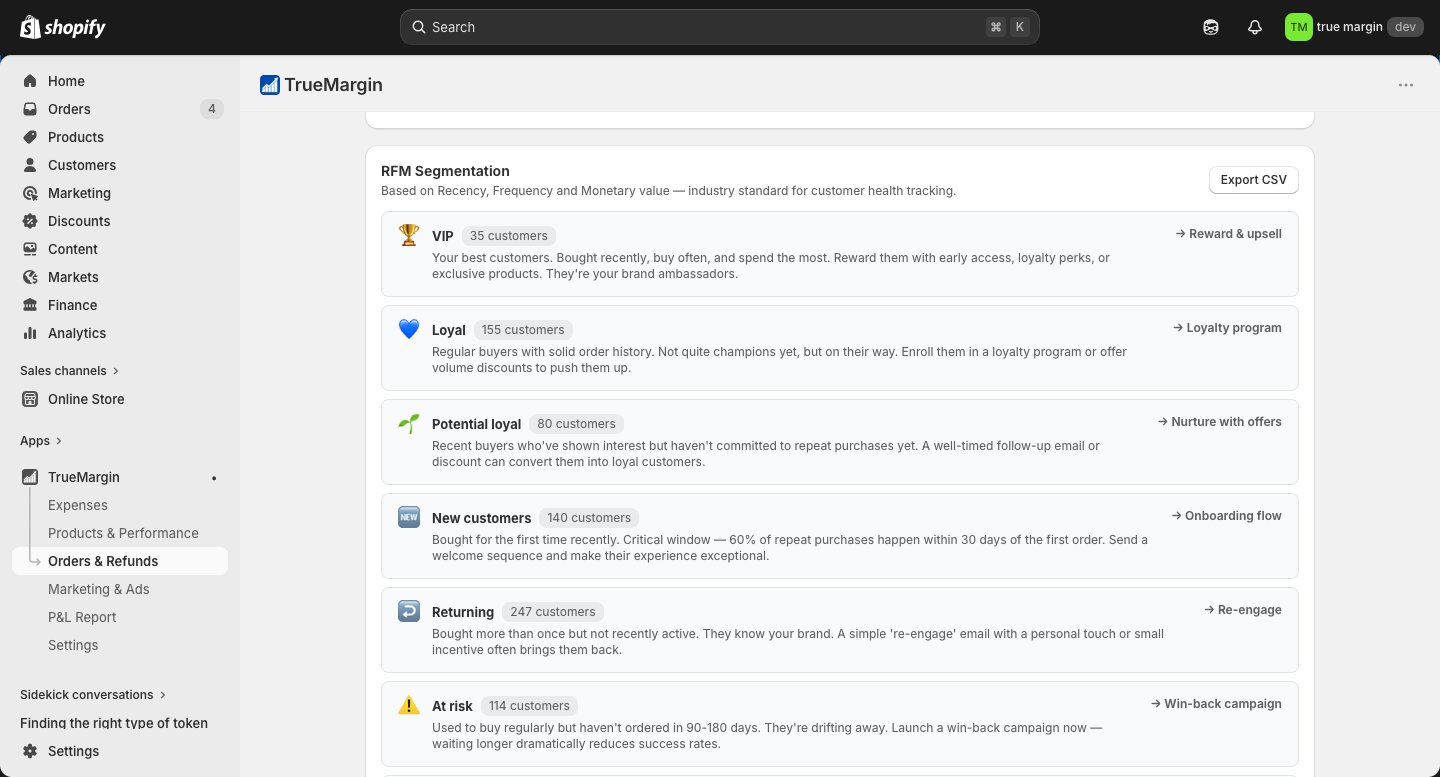Click the Nurture with offers link
This screenshot has width=1440, height=777.
[x=1220, y=422]
